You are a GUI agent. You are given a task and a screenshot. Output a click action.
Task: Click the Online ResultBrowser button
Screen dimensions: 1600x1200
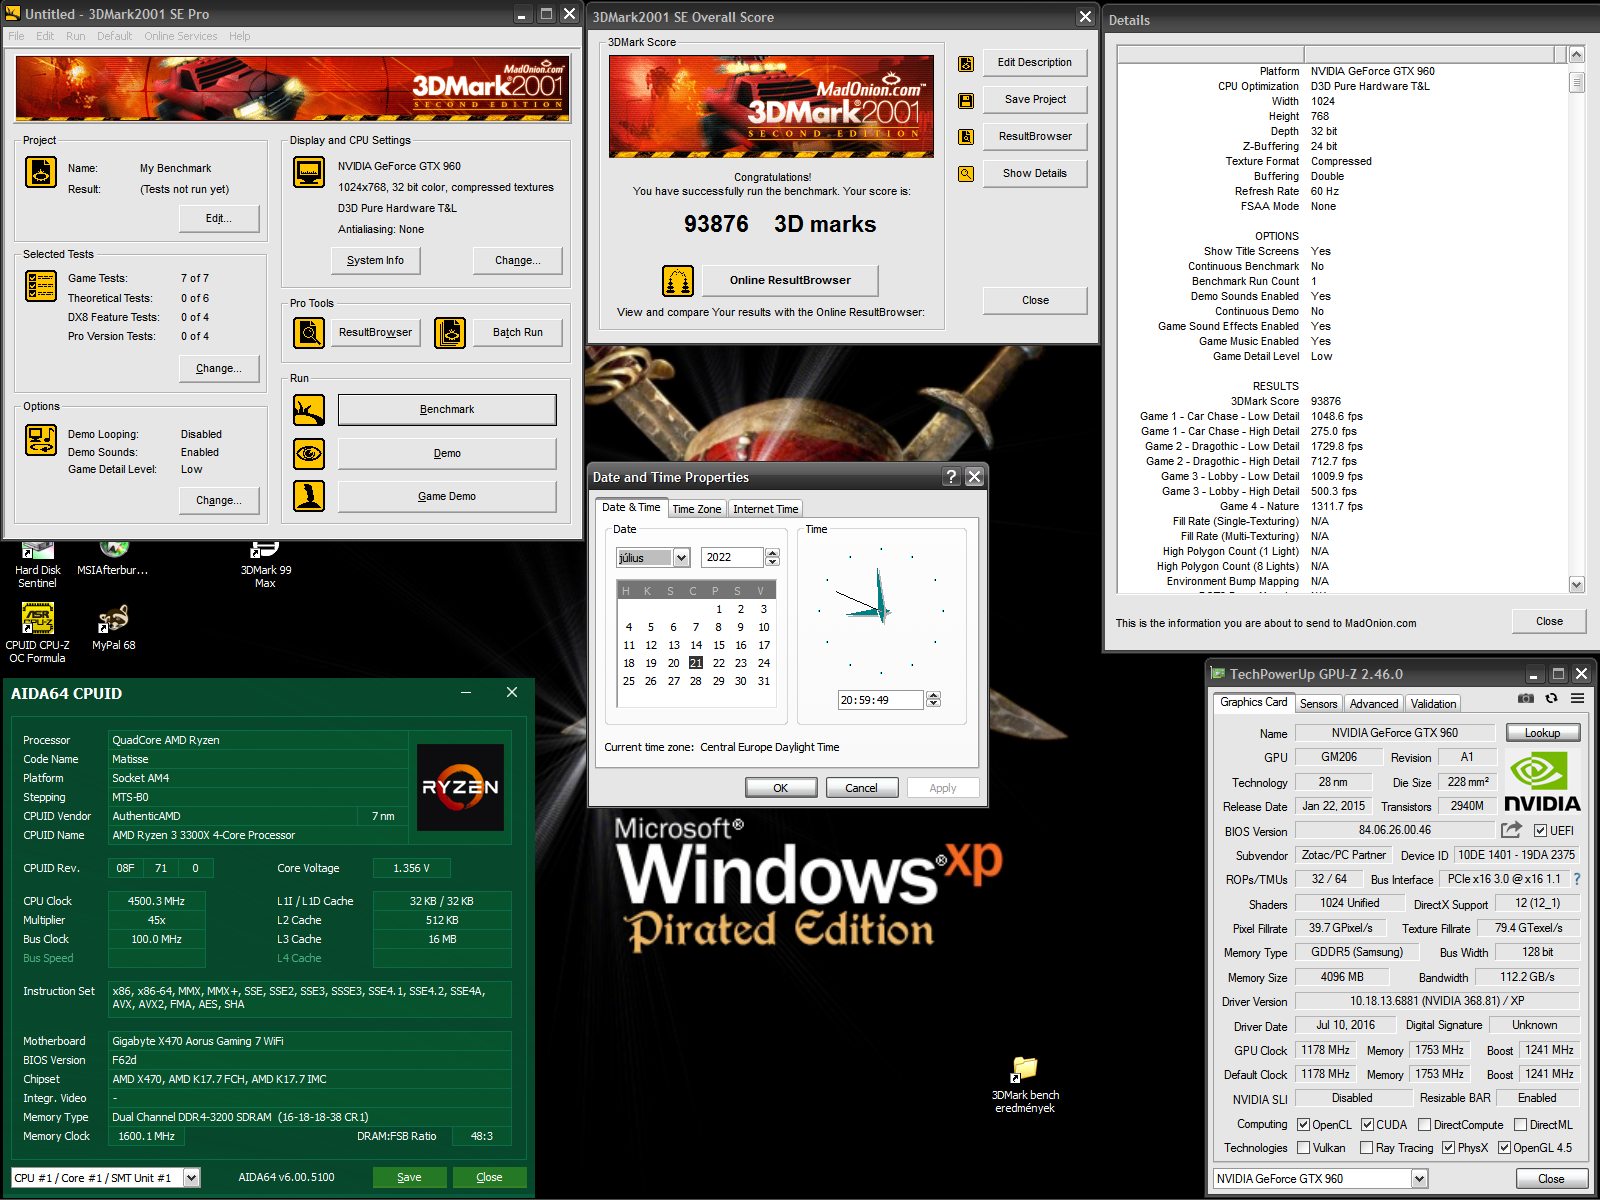(x=790, y=280)
